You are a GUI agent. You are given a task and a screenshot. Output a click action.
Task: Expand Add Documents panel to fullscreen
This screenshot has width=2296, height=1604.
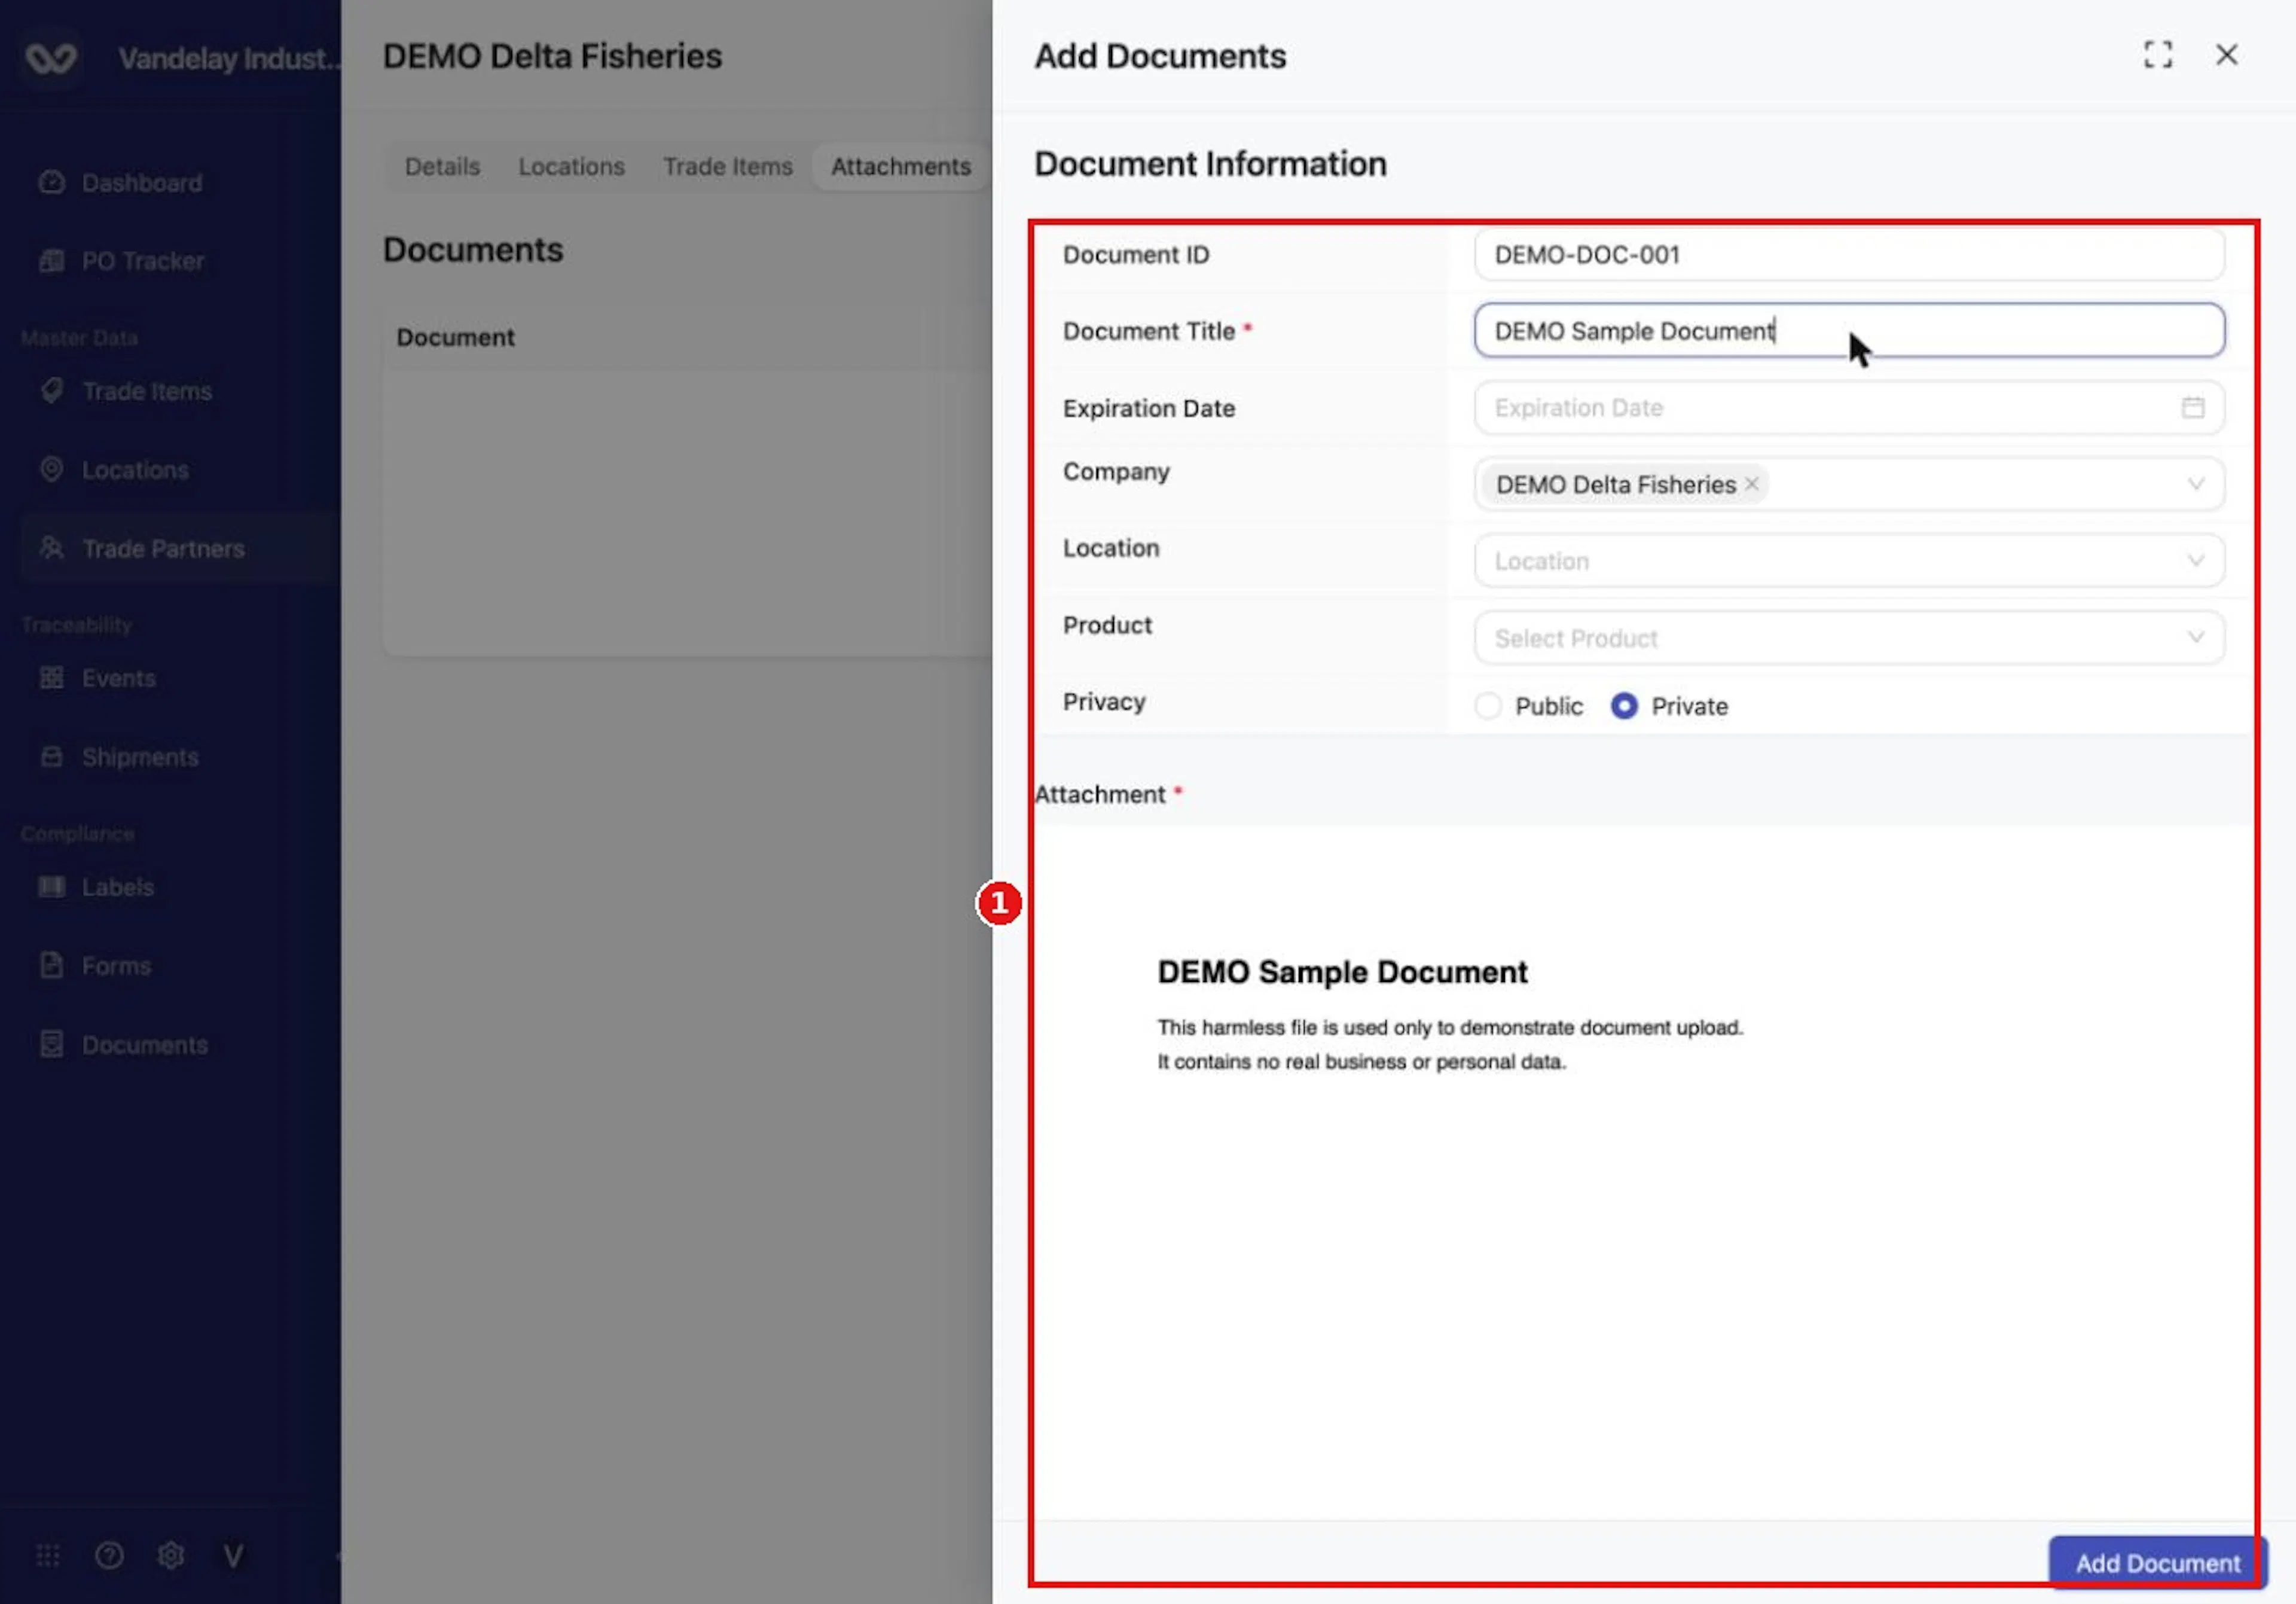pyautogui.click(x=2158, y=55)
